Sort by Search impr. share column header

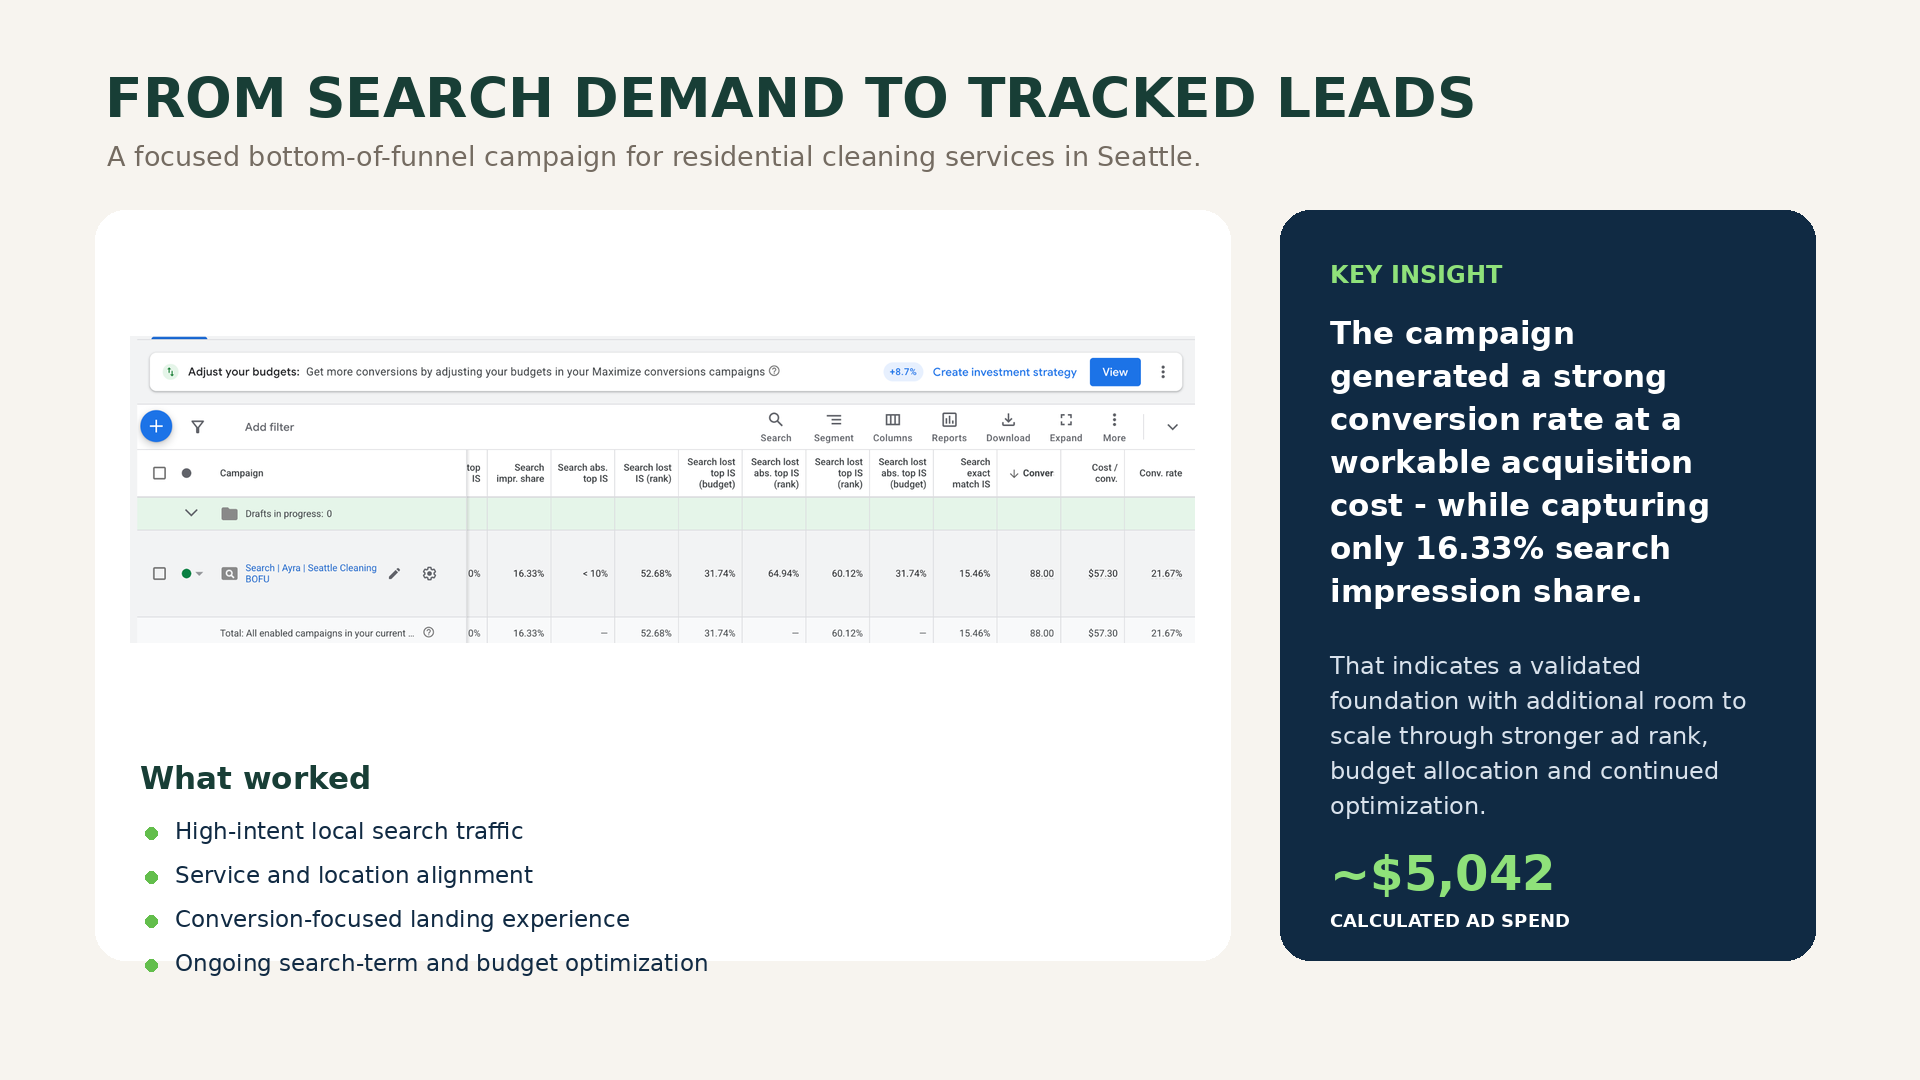[520, 473]
